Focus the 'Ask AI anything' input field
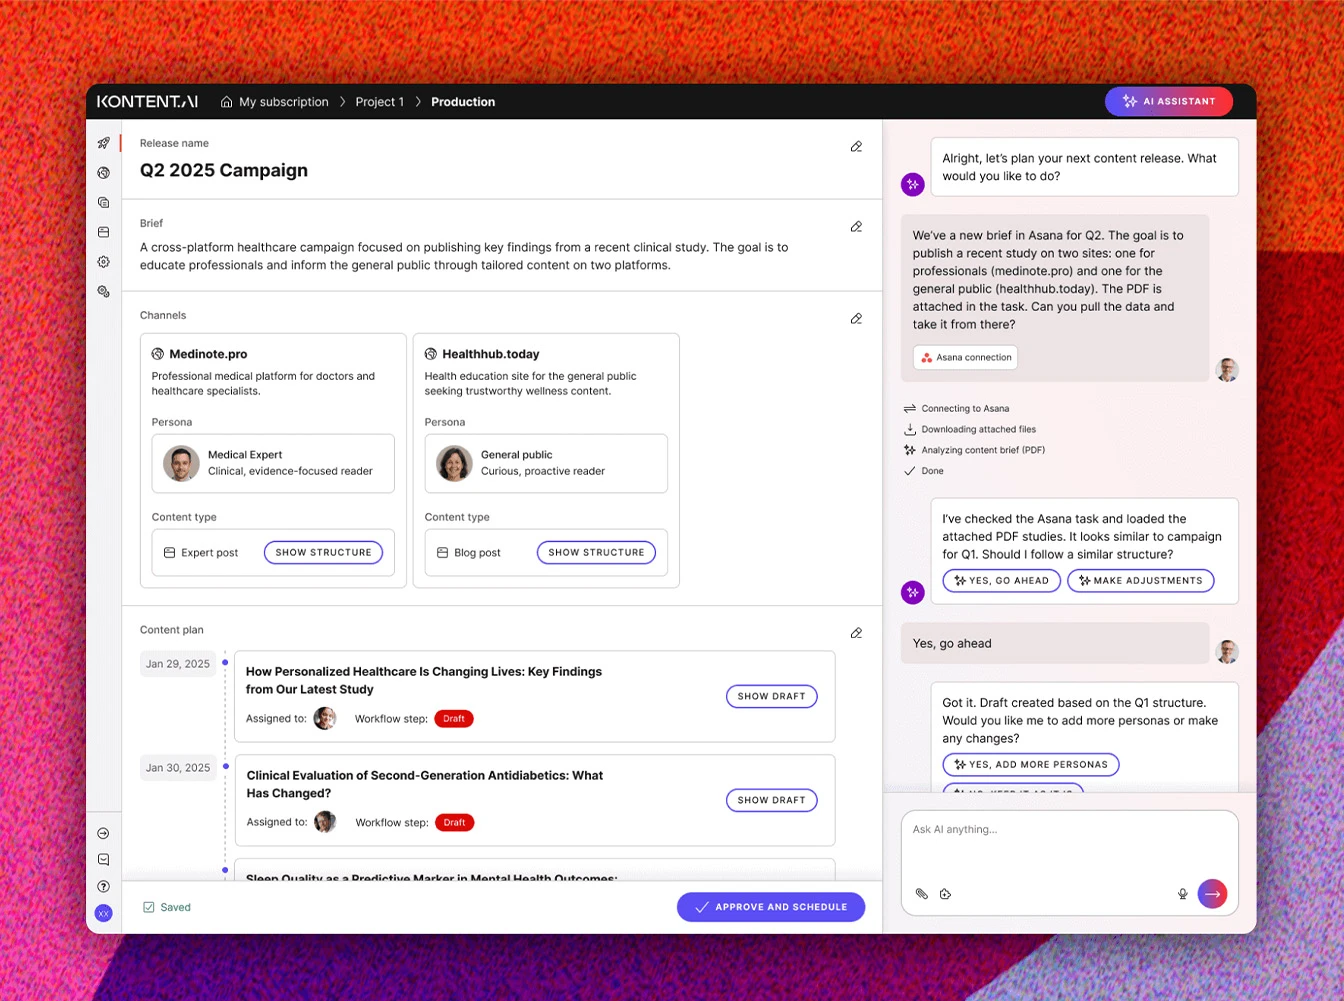The image size is (1344, 1001). [x=1068, y=840]
